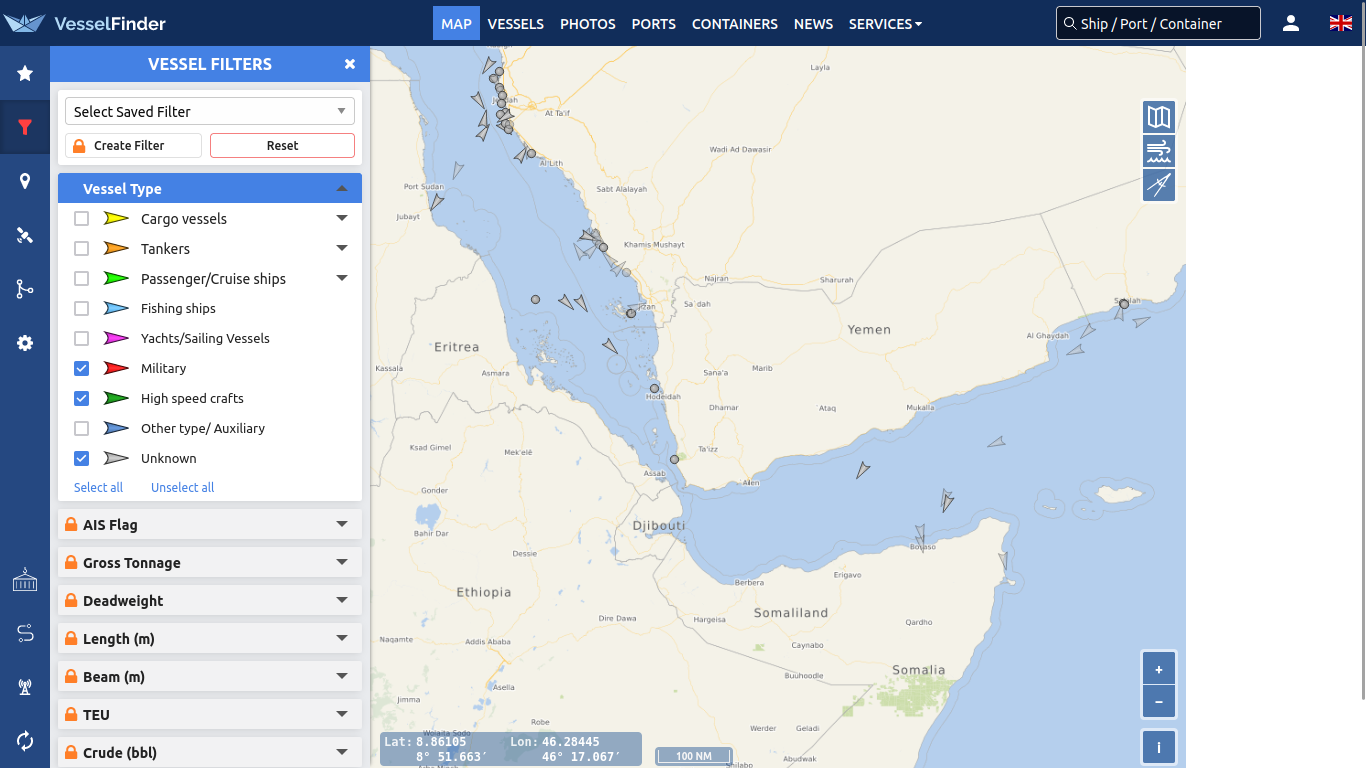
Task: Expand the Deadweight filter section
Action: [210, 600]
